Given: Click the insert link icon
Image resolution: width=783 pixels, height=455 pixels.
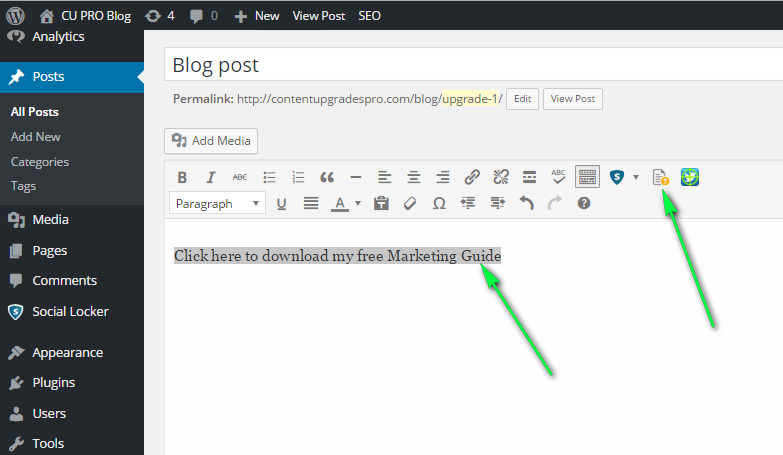Looking at the screenshot, I should 472,177.
